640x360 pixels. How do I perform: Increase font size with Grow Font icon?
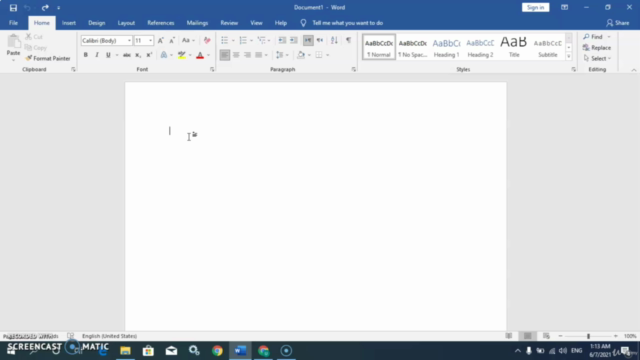point(160,40)
